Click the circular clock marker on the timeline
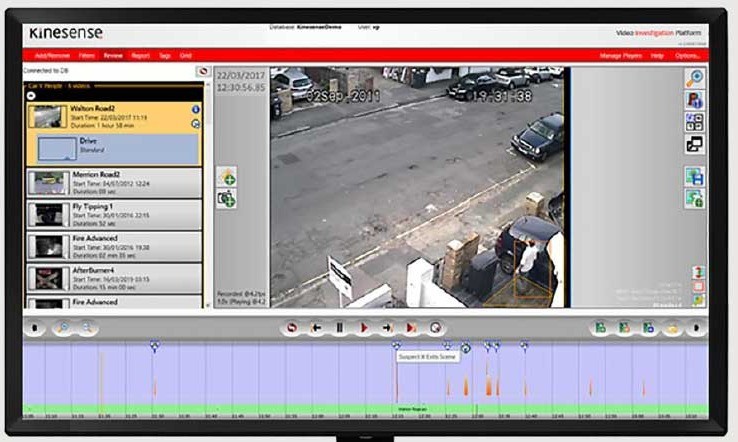Image resolution: width=738 pixels, height=442 pixels. (x=465, y=348)
